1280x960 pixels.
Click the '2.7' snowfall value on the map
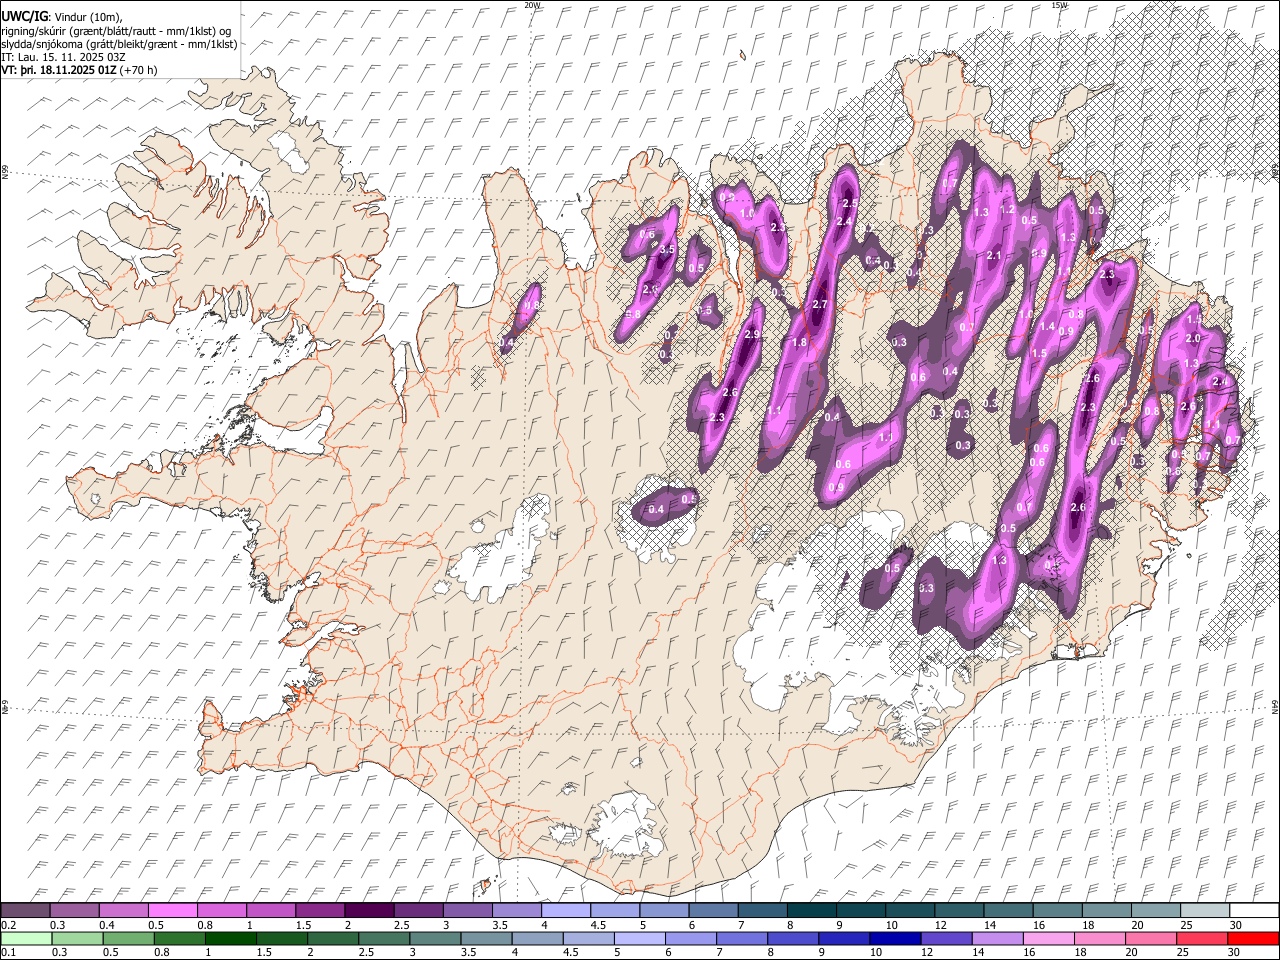click(x=820, y=304)
